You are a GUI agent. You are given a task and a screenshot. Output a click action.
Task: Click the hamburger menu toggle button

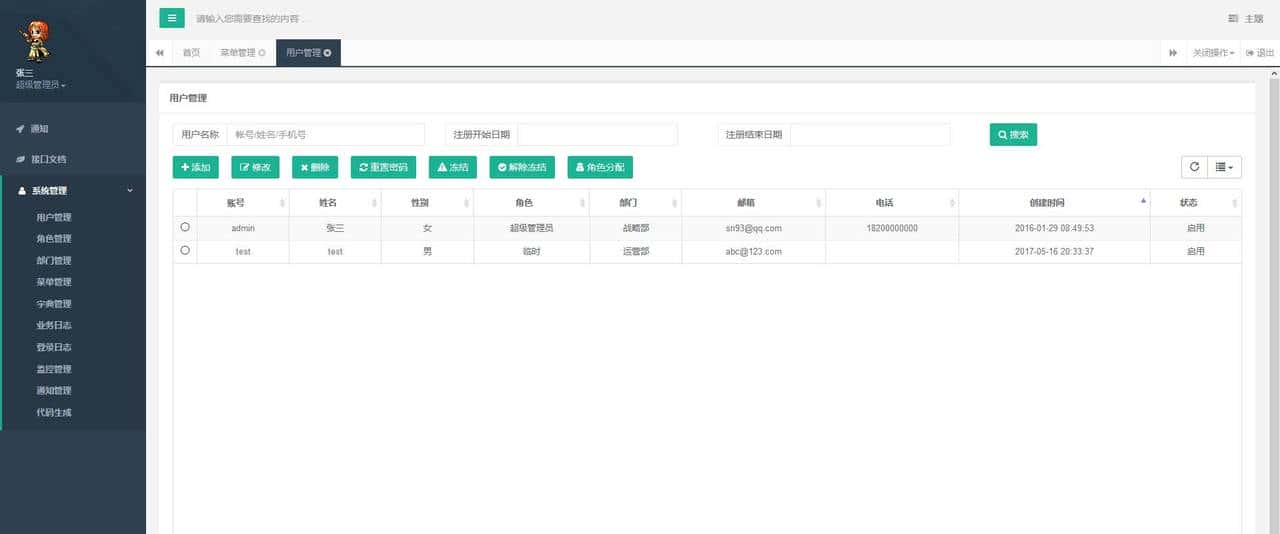pyautogui.click(x=172, y=18)
